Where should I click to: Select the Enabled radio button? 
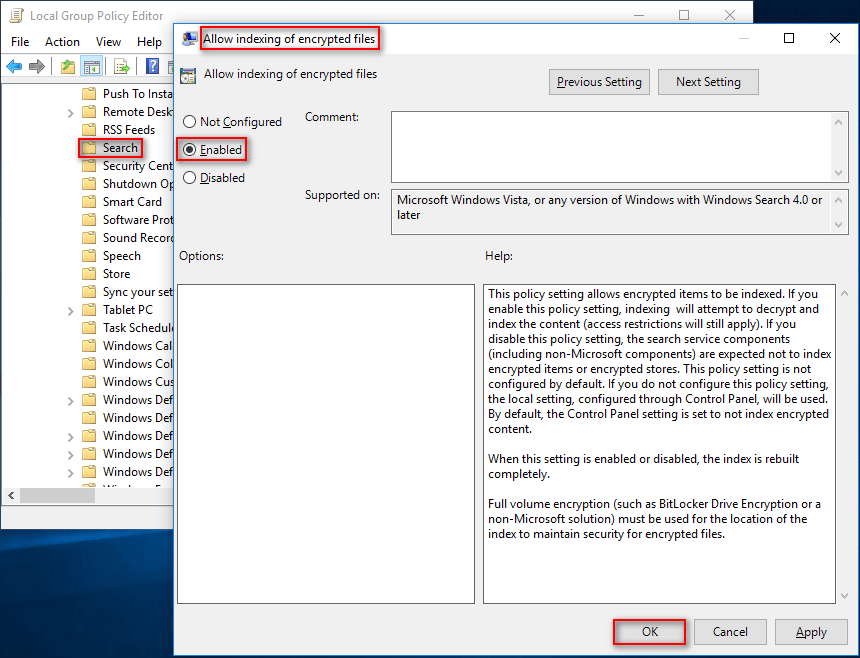pos(189,148)
